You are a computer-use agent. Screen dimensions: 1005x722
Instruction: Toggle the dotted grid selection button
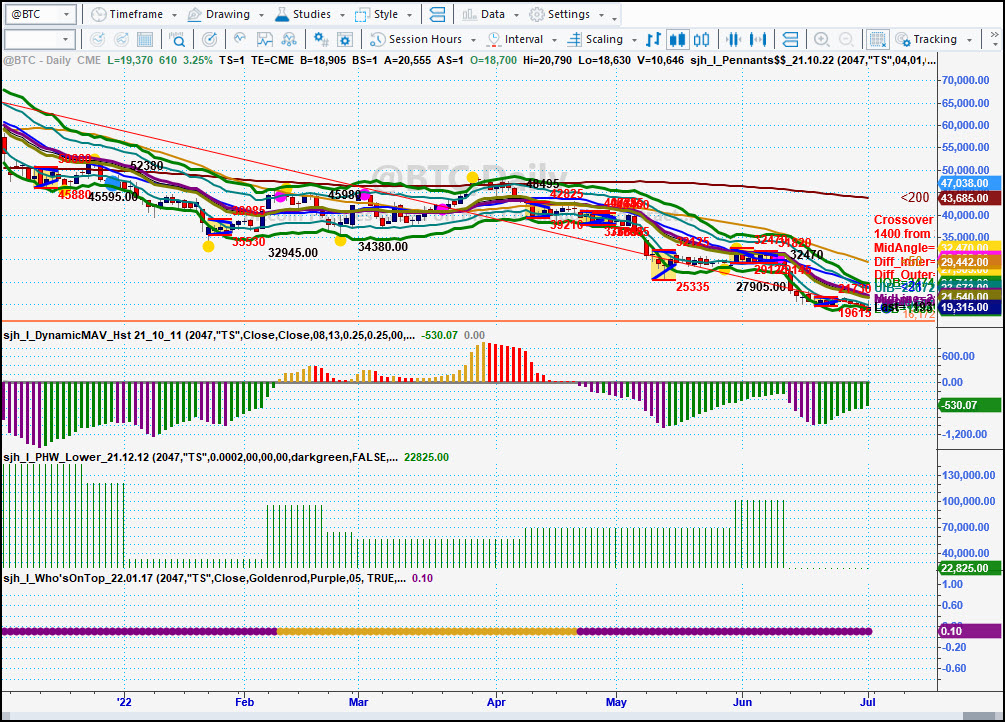click(x=877, y=40)
